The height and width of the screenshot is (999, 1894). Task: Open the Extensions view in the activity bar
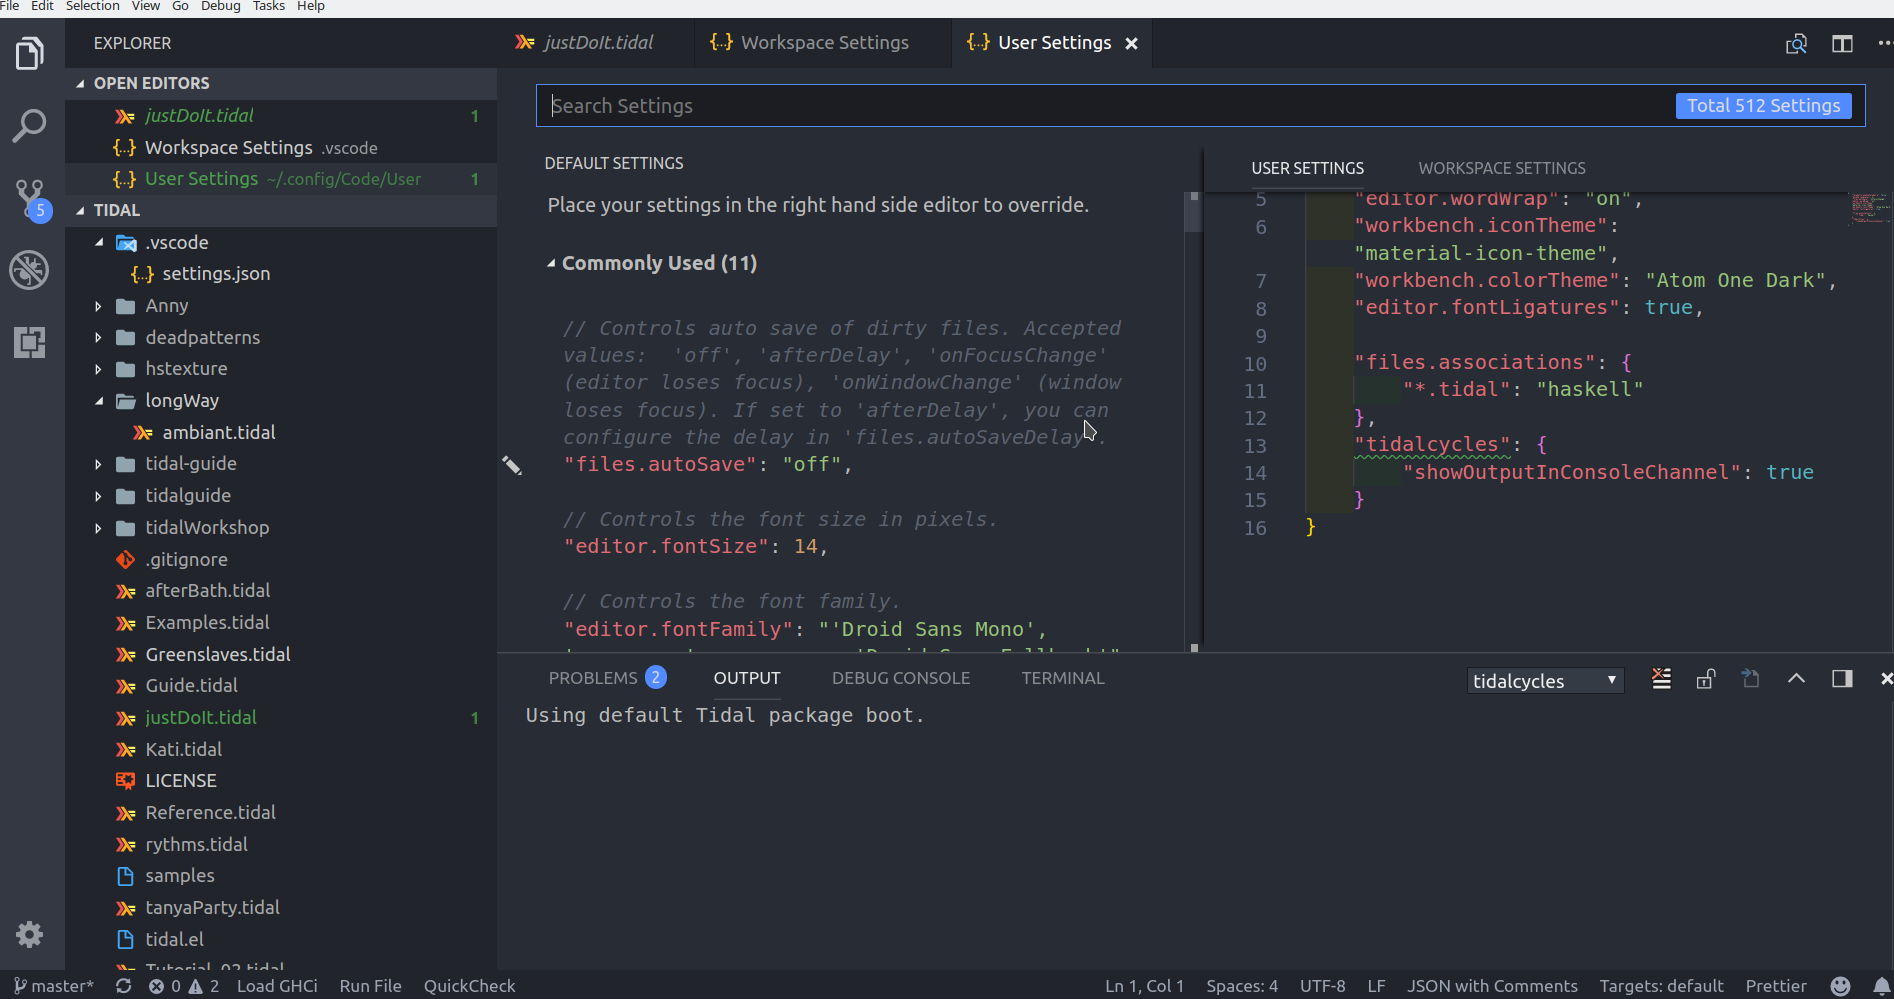pos(30,343)
